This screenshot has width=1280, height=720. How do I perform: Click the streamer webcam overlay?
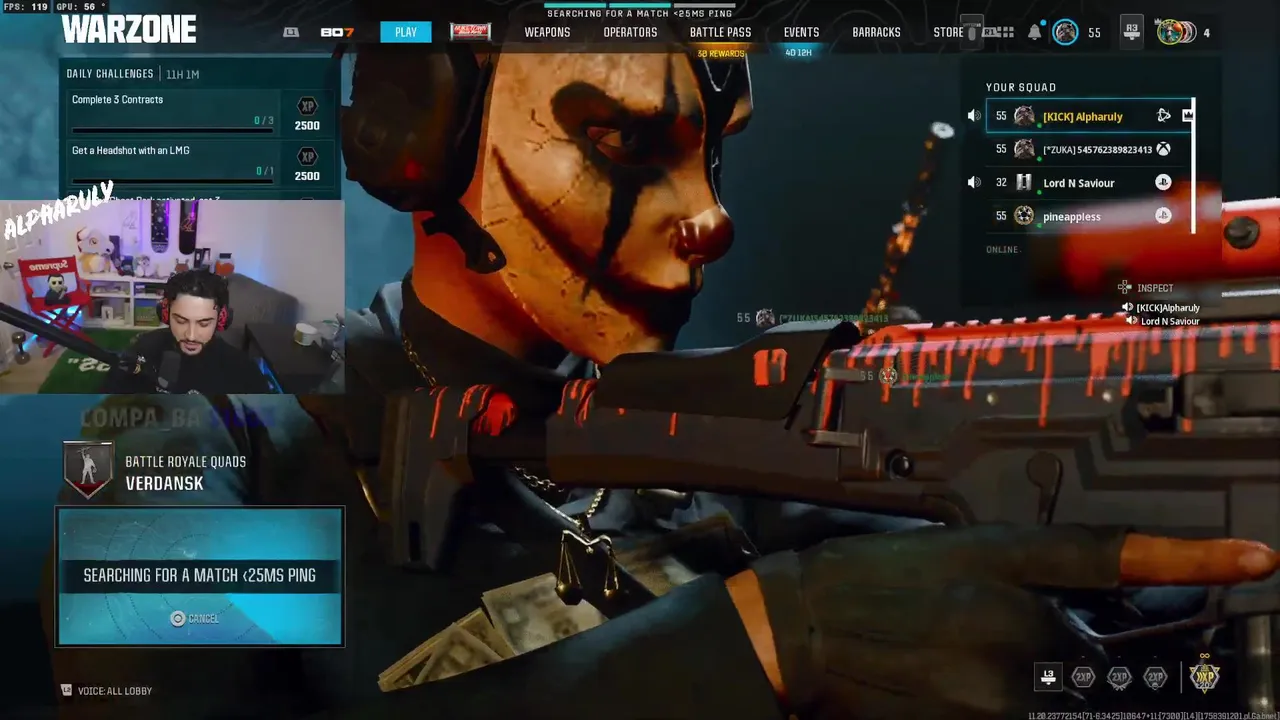(172, 297)
